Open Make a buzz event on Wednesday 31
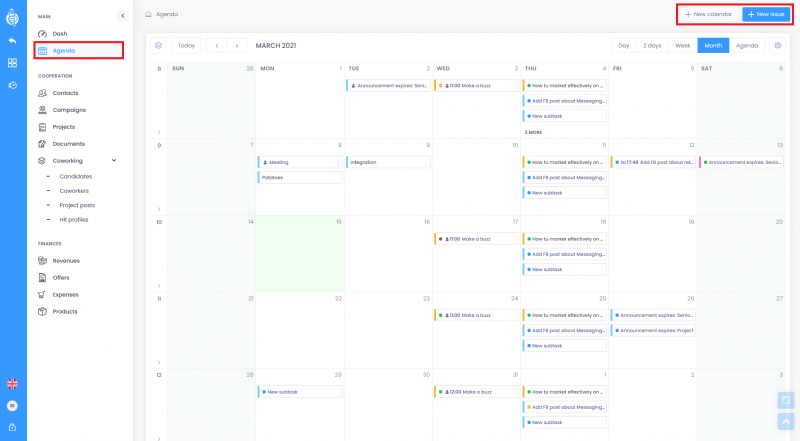 tap(477, 392)
